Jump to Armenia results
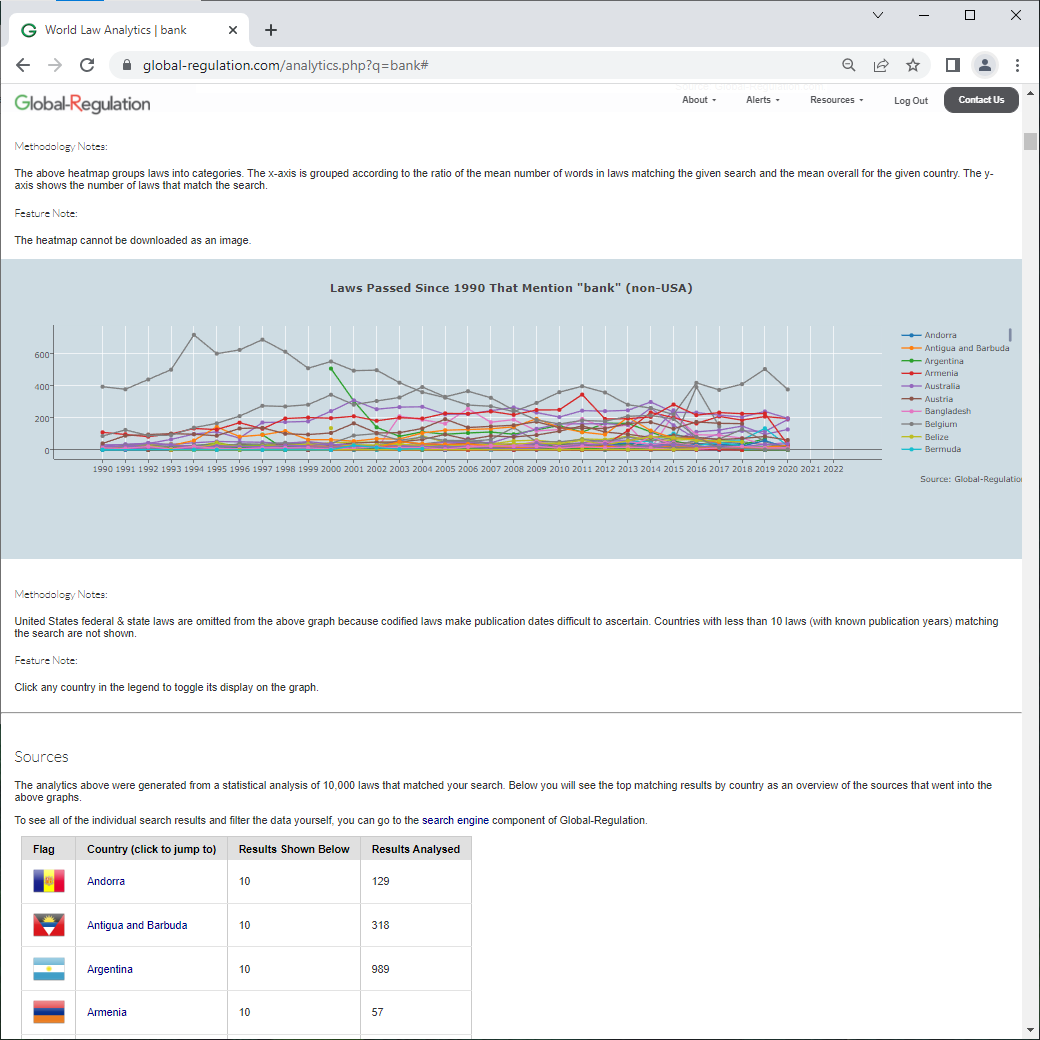Screen dimensions: 1040x1040 107,1012
